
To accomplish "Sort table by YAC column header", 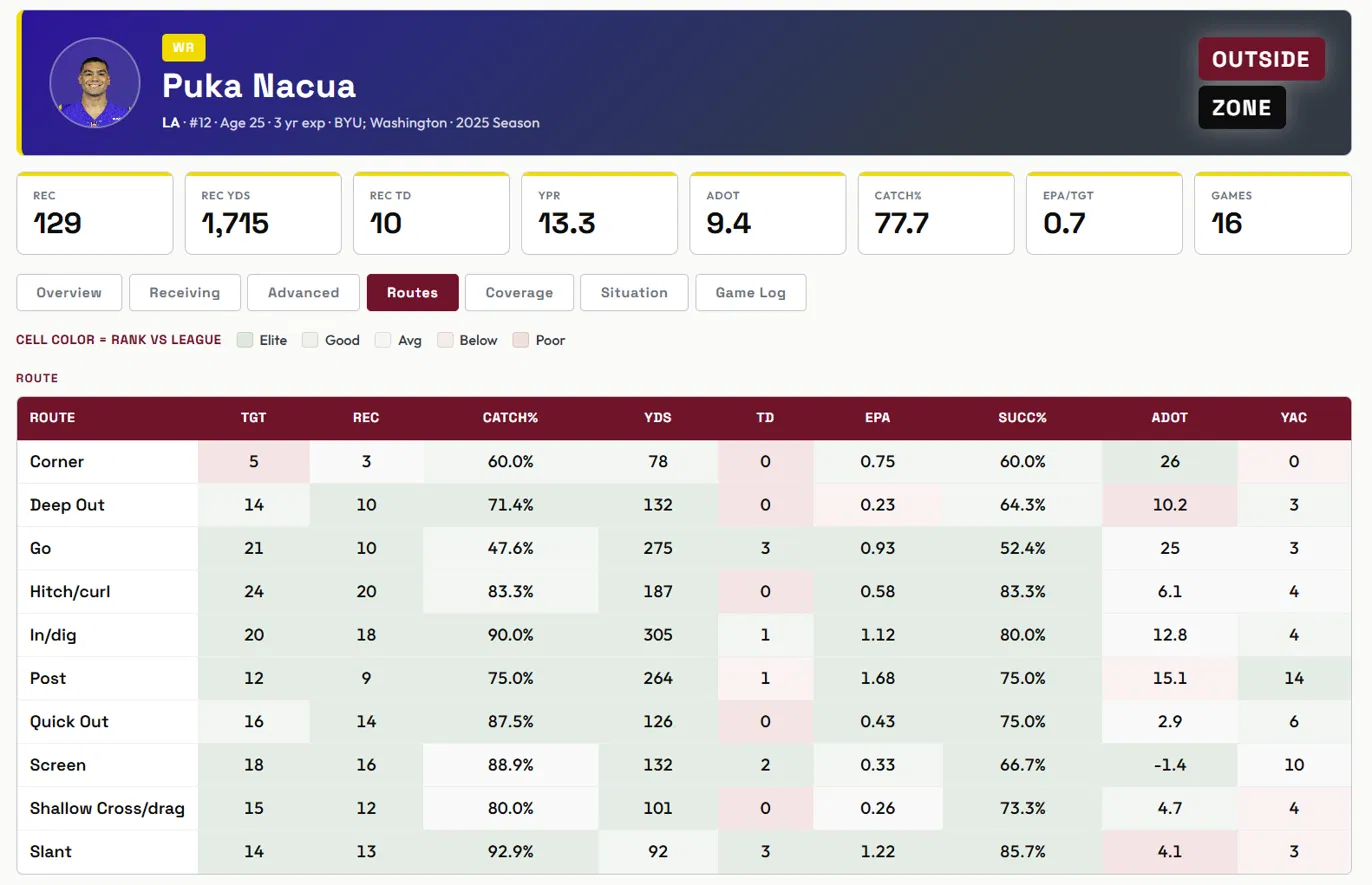I will click(x=1294, y=418).
